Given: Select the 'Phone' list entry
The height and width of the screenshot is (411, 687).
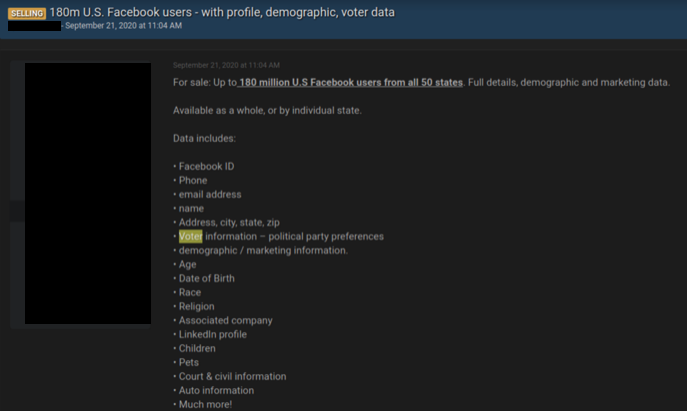Looking at the screenshot, I should tap(193, 181).
